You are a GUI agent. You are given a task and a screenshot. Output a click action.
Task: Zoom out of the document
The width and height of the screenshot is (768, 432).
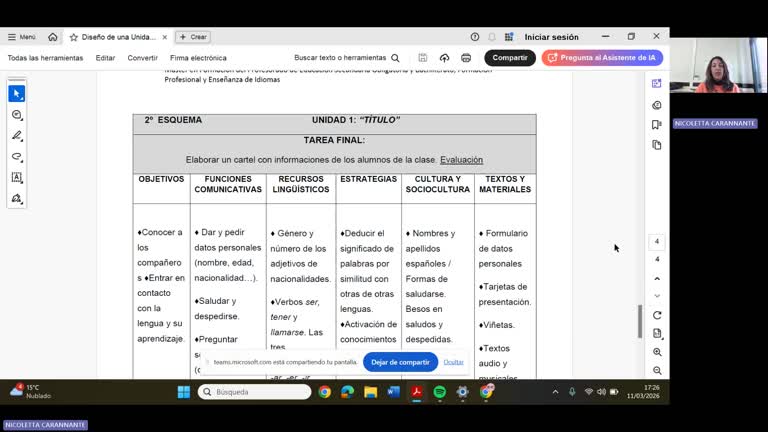coord(657,371)
